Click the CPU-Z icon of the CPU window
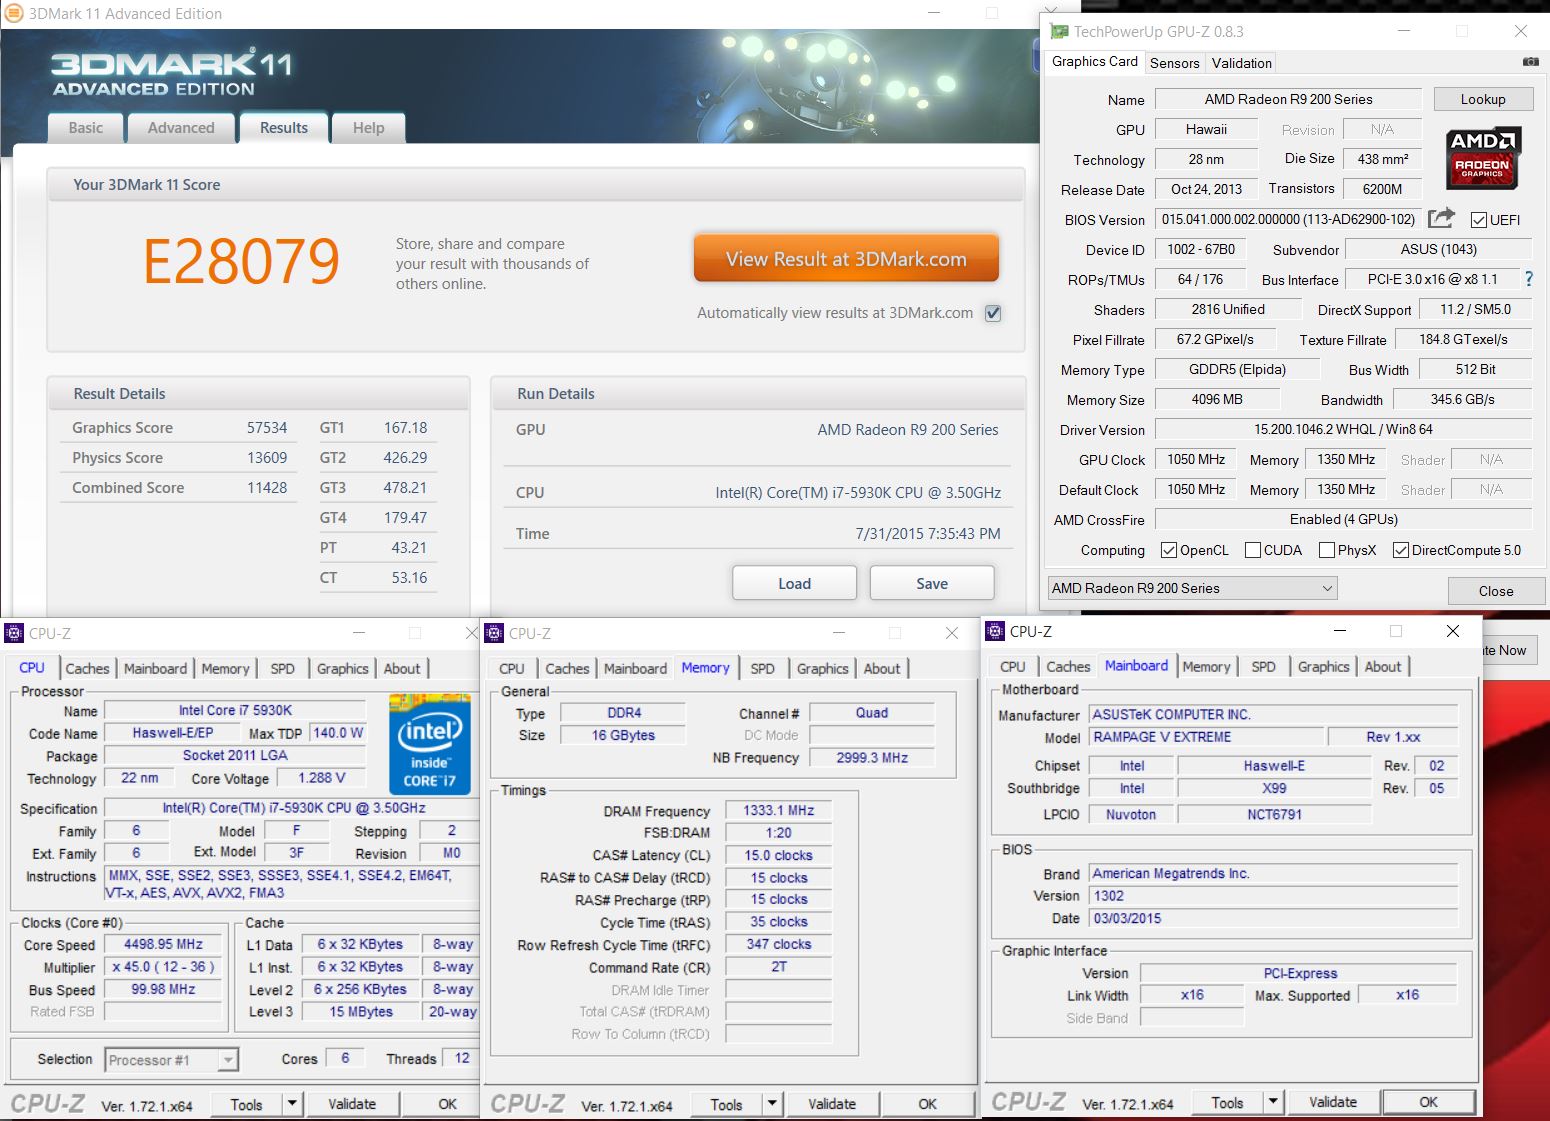The image size is (1550, 1121). (14, 633)
